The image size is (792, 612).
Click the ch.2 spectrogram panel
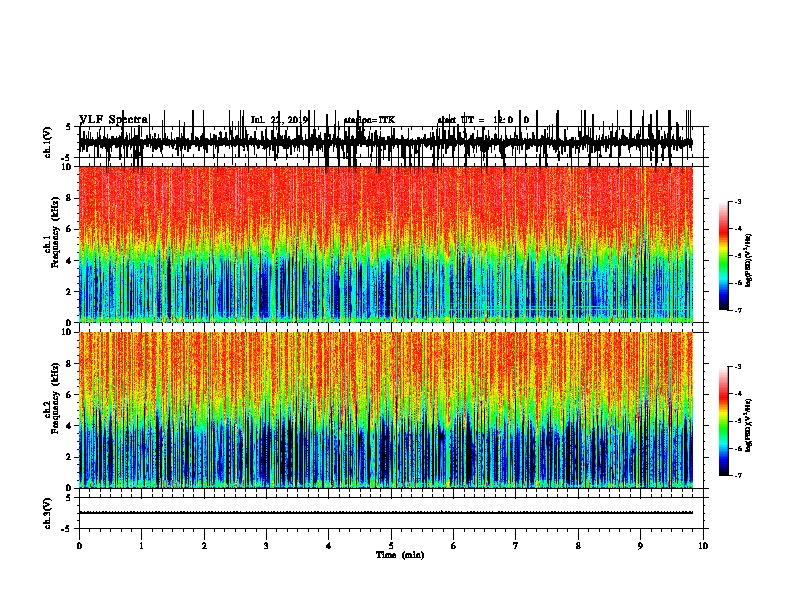tap(386, 410)
